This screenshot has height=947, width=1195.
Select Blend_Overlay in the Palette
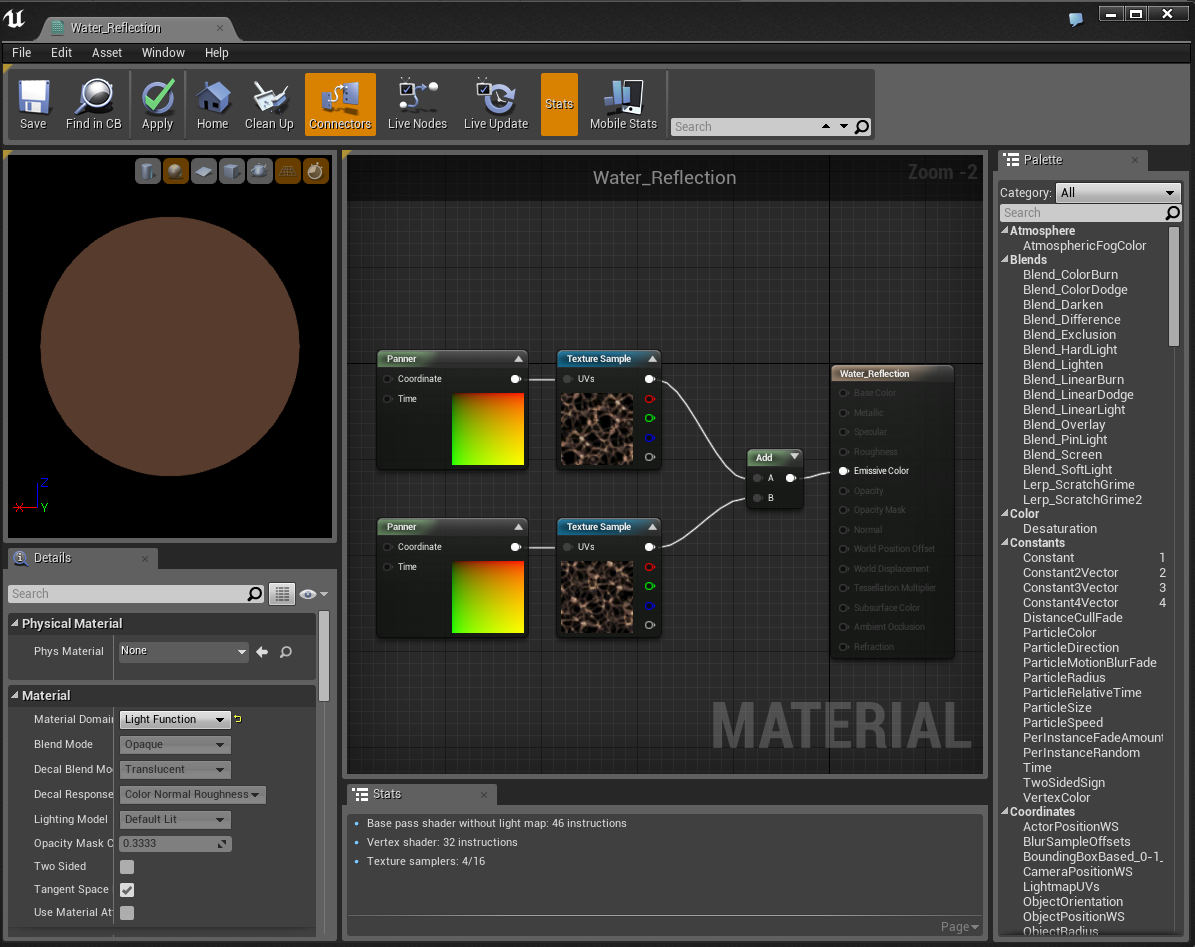point(1063,424)
